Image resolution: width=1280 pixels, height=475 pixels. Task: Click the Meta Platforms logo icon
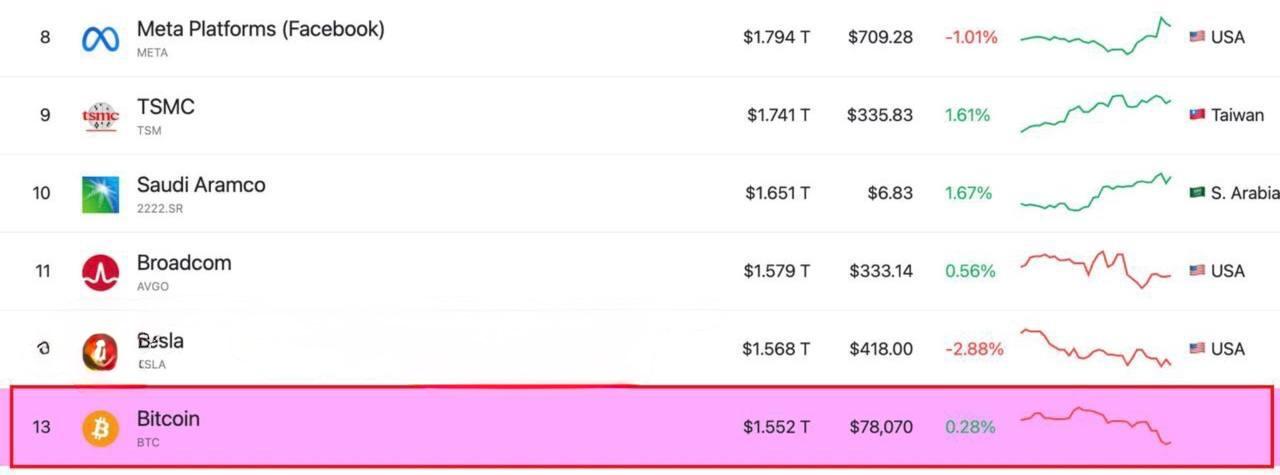tap(100, 38)
